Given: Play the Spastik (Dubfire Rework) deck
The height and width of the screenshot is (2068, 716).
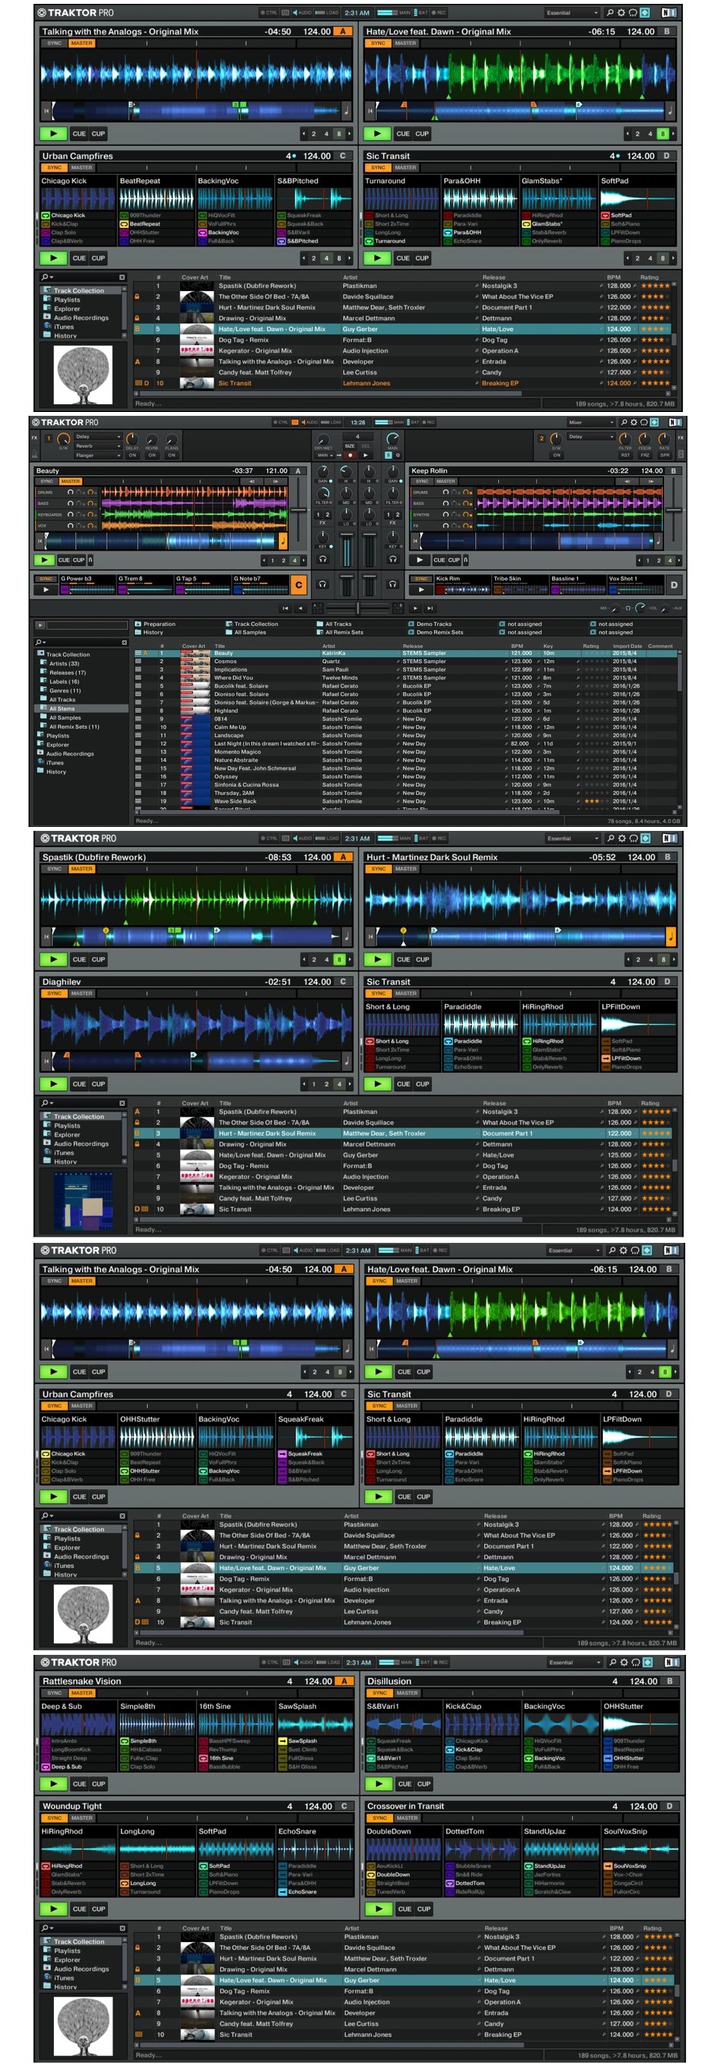Looking at the screenshot, I should 53,959.
